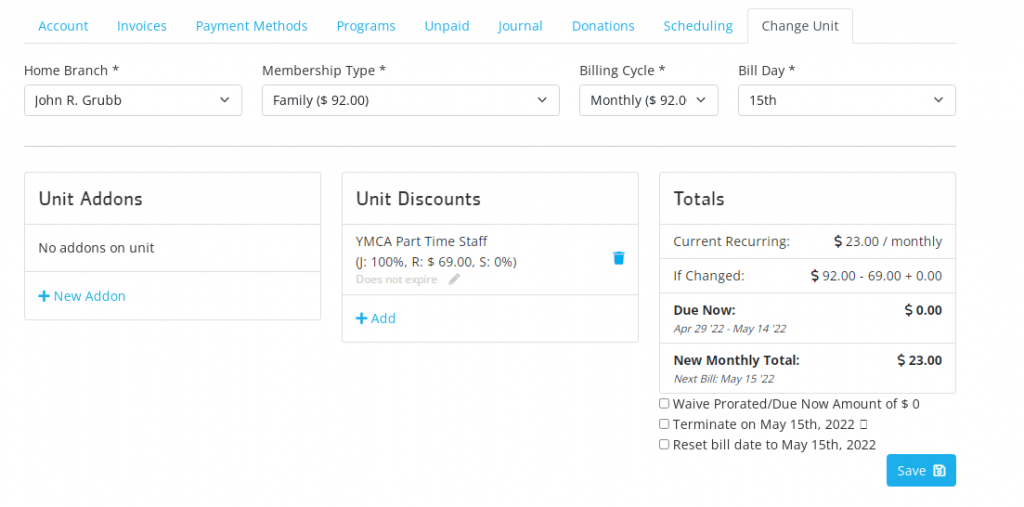This screenshot has height=507, width=1024.
Task: Delete the YMCA Part Time Staff discount
Action: (x=618, y=258)
